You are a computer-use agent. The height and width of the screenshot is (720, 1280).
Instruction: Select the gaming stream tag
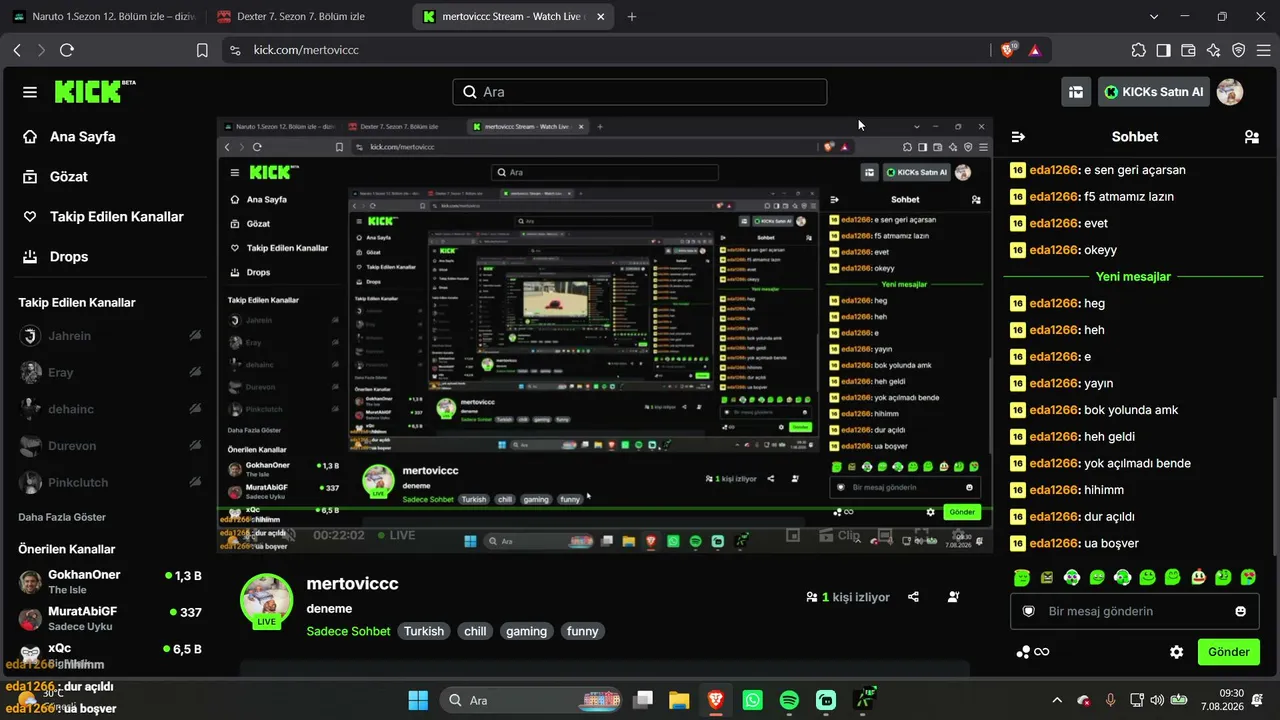click(x=526, y=631)
